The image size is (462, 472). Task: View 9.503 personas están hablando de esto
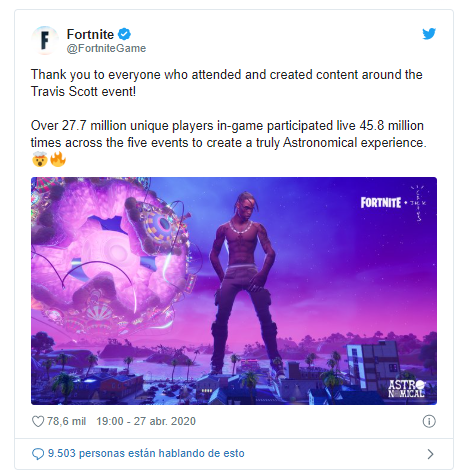[x=146, y=453]
